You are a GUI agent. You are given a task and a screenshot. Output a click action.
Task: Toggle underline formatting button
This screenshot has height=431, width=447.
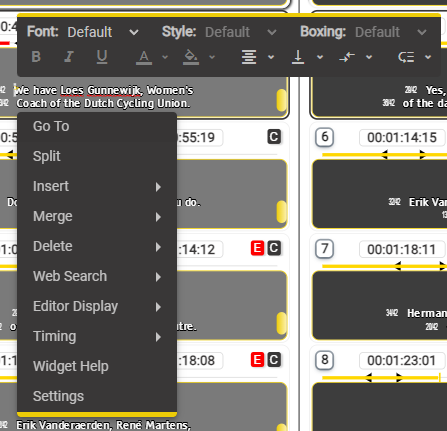click(102, 57)
